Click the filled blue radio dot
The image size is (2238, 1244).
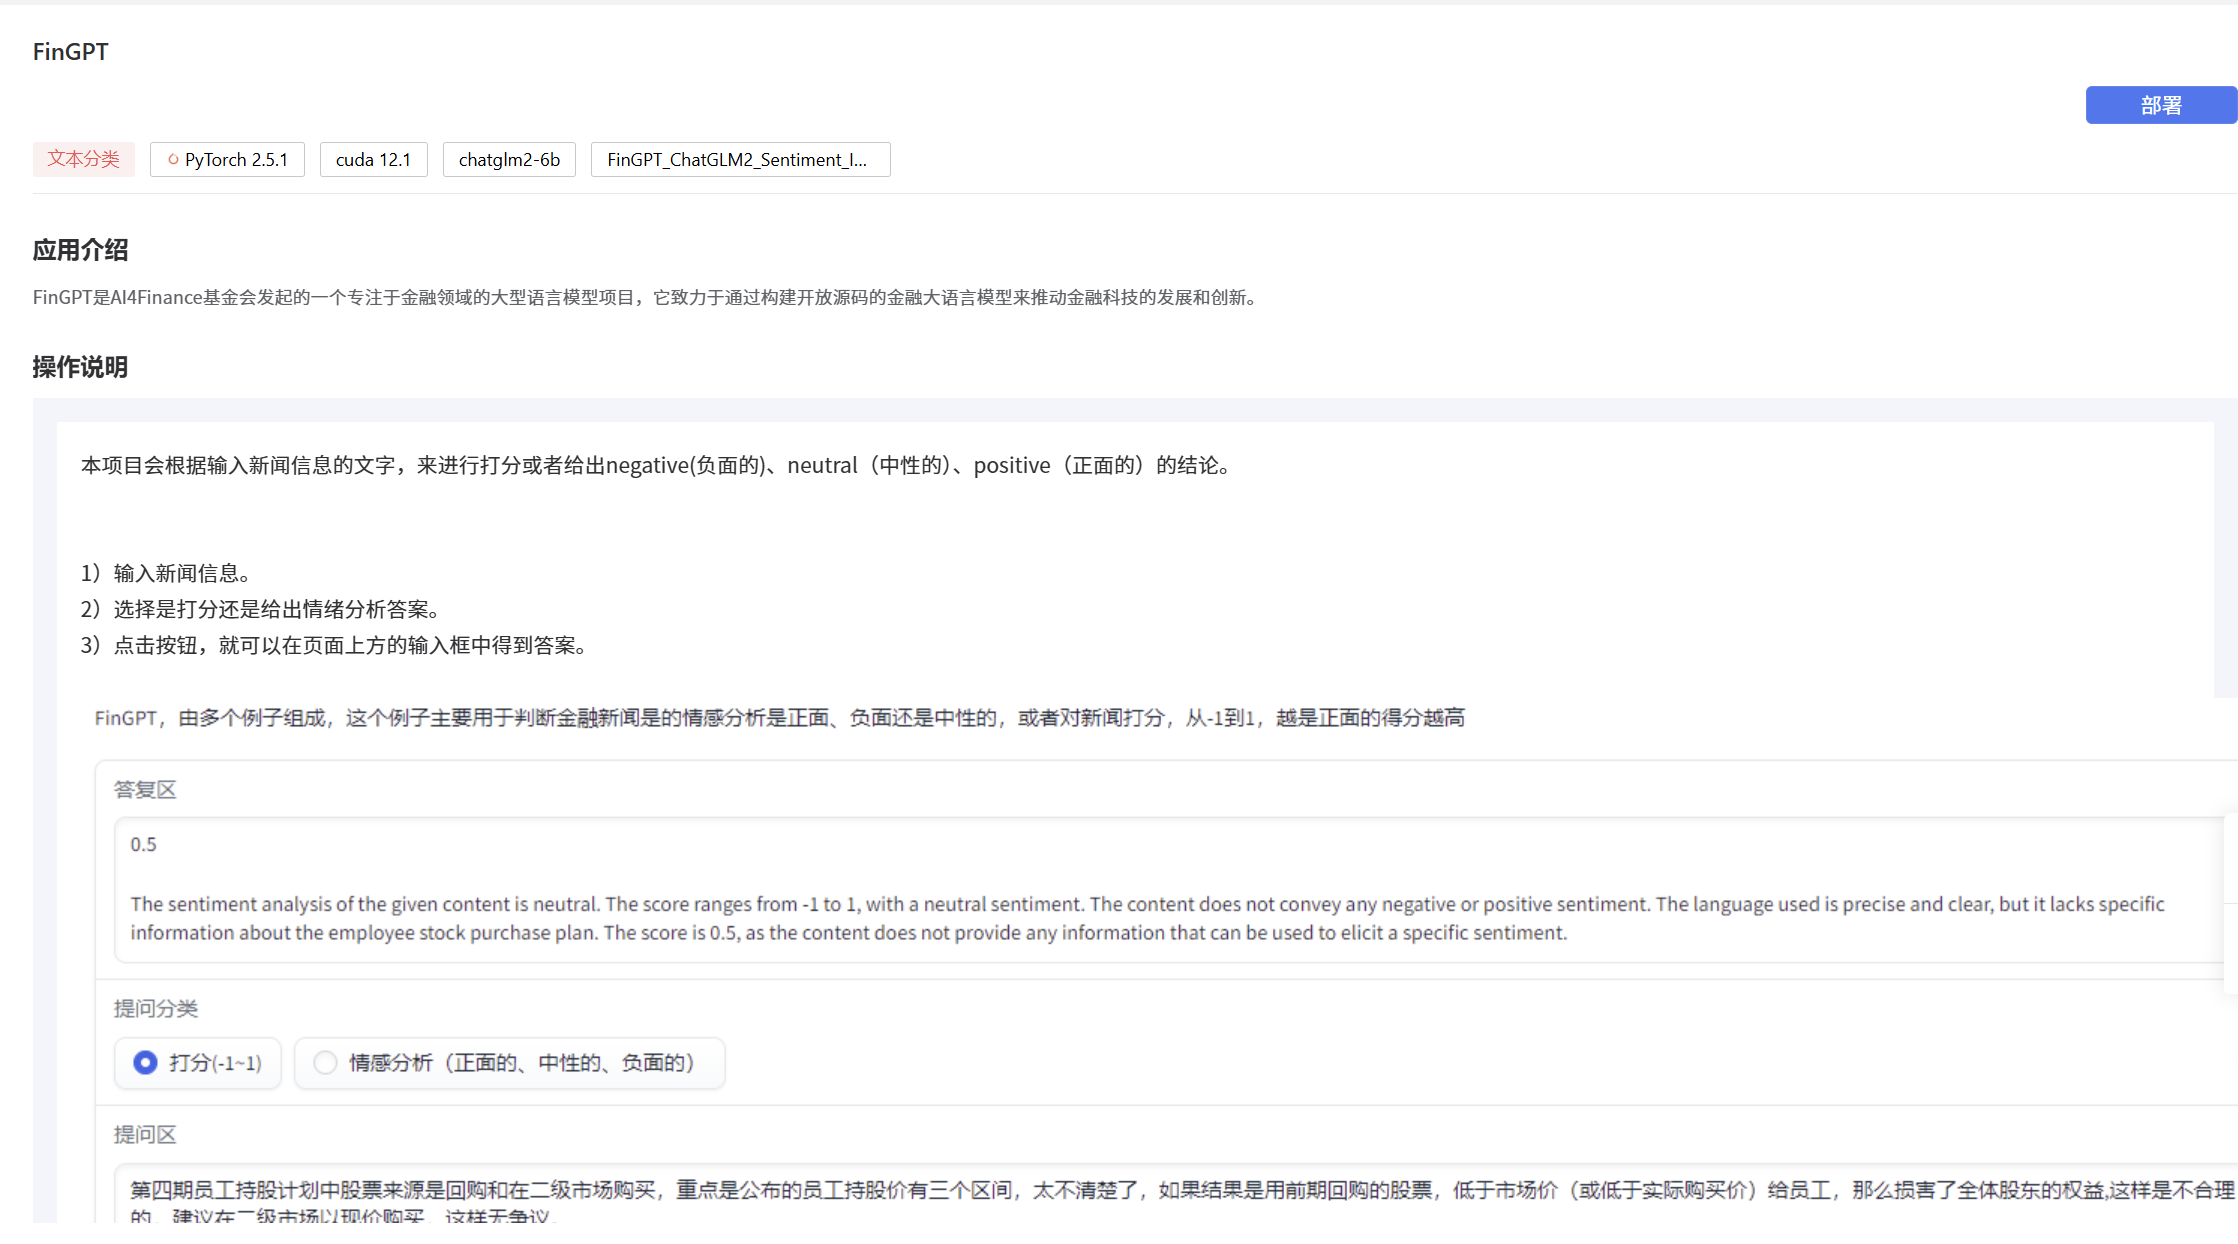146,1063
